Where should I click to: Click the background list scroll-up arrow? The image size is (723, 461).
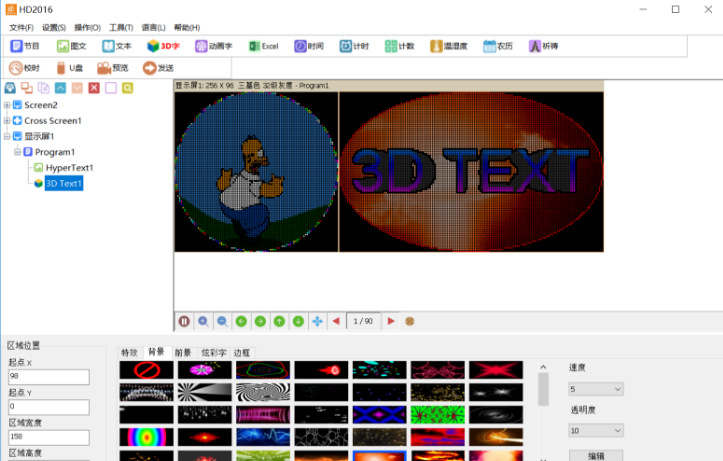(x=543, y=367)
